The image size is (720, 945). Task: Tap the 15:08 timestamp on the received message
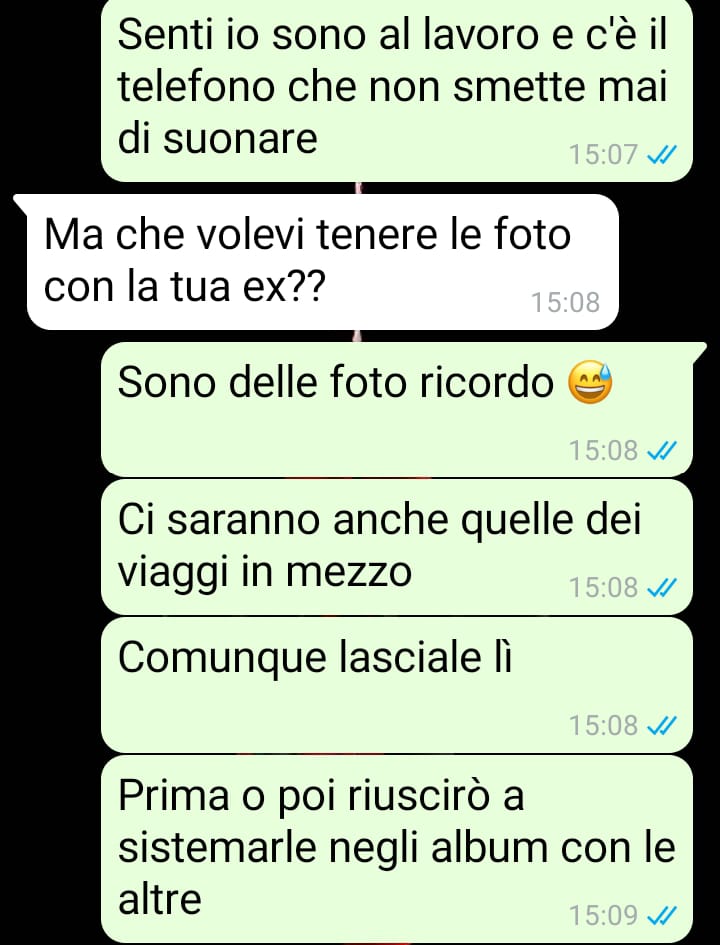[565, 303]
